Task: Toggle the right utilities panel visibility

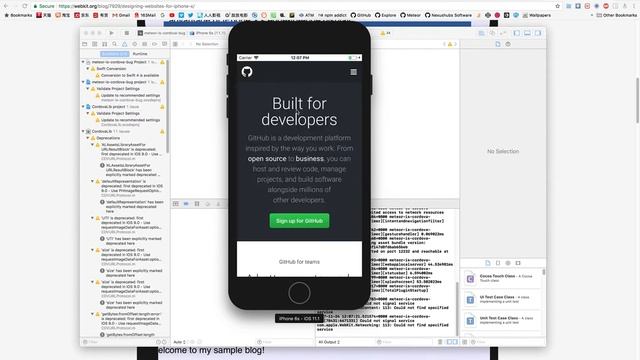Action: click(x=538, y=33)
